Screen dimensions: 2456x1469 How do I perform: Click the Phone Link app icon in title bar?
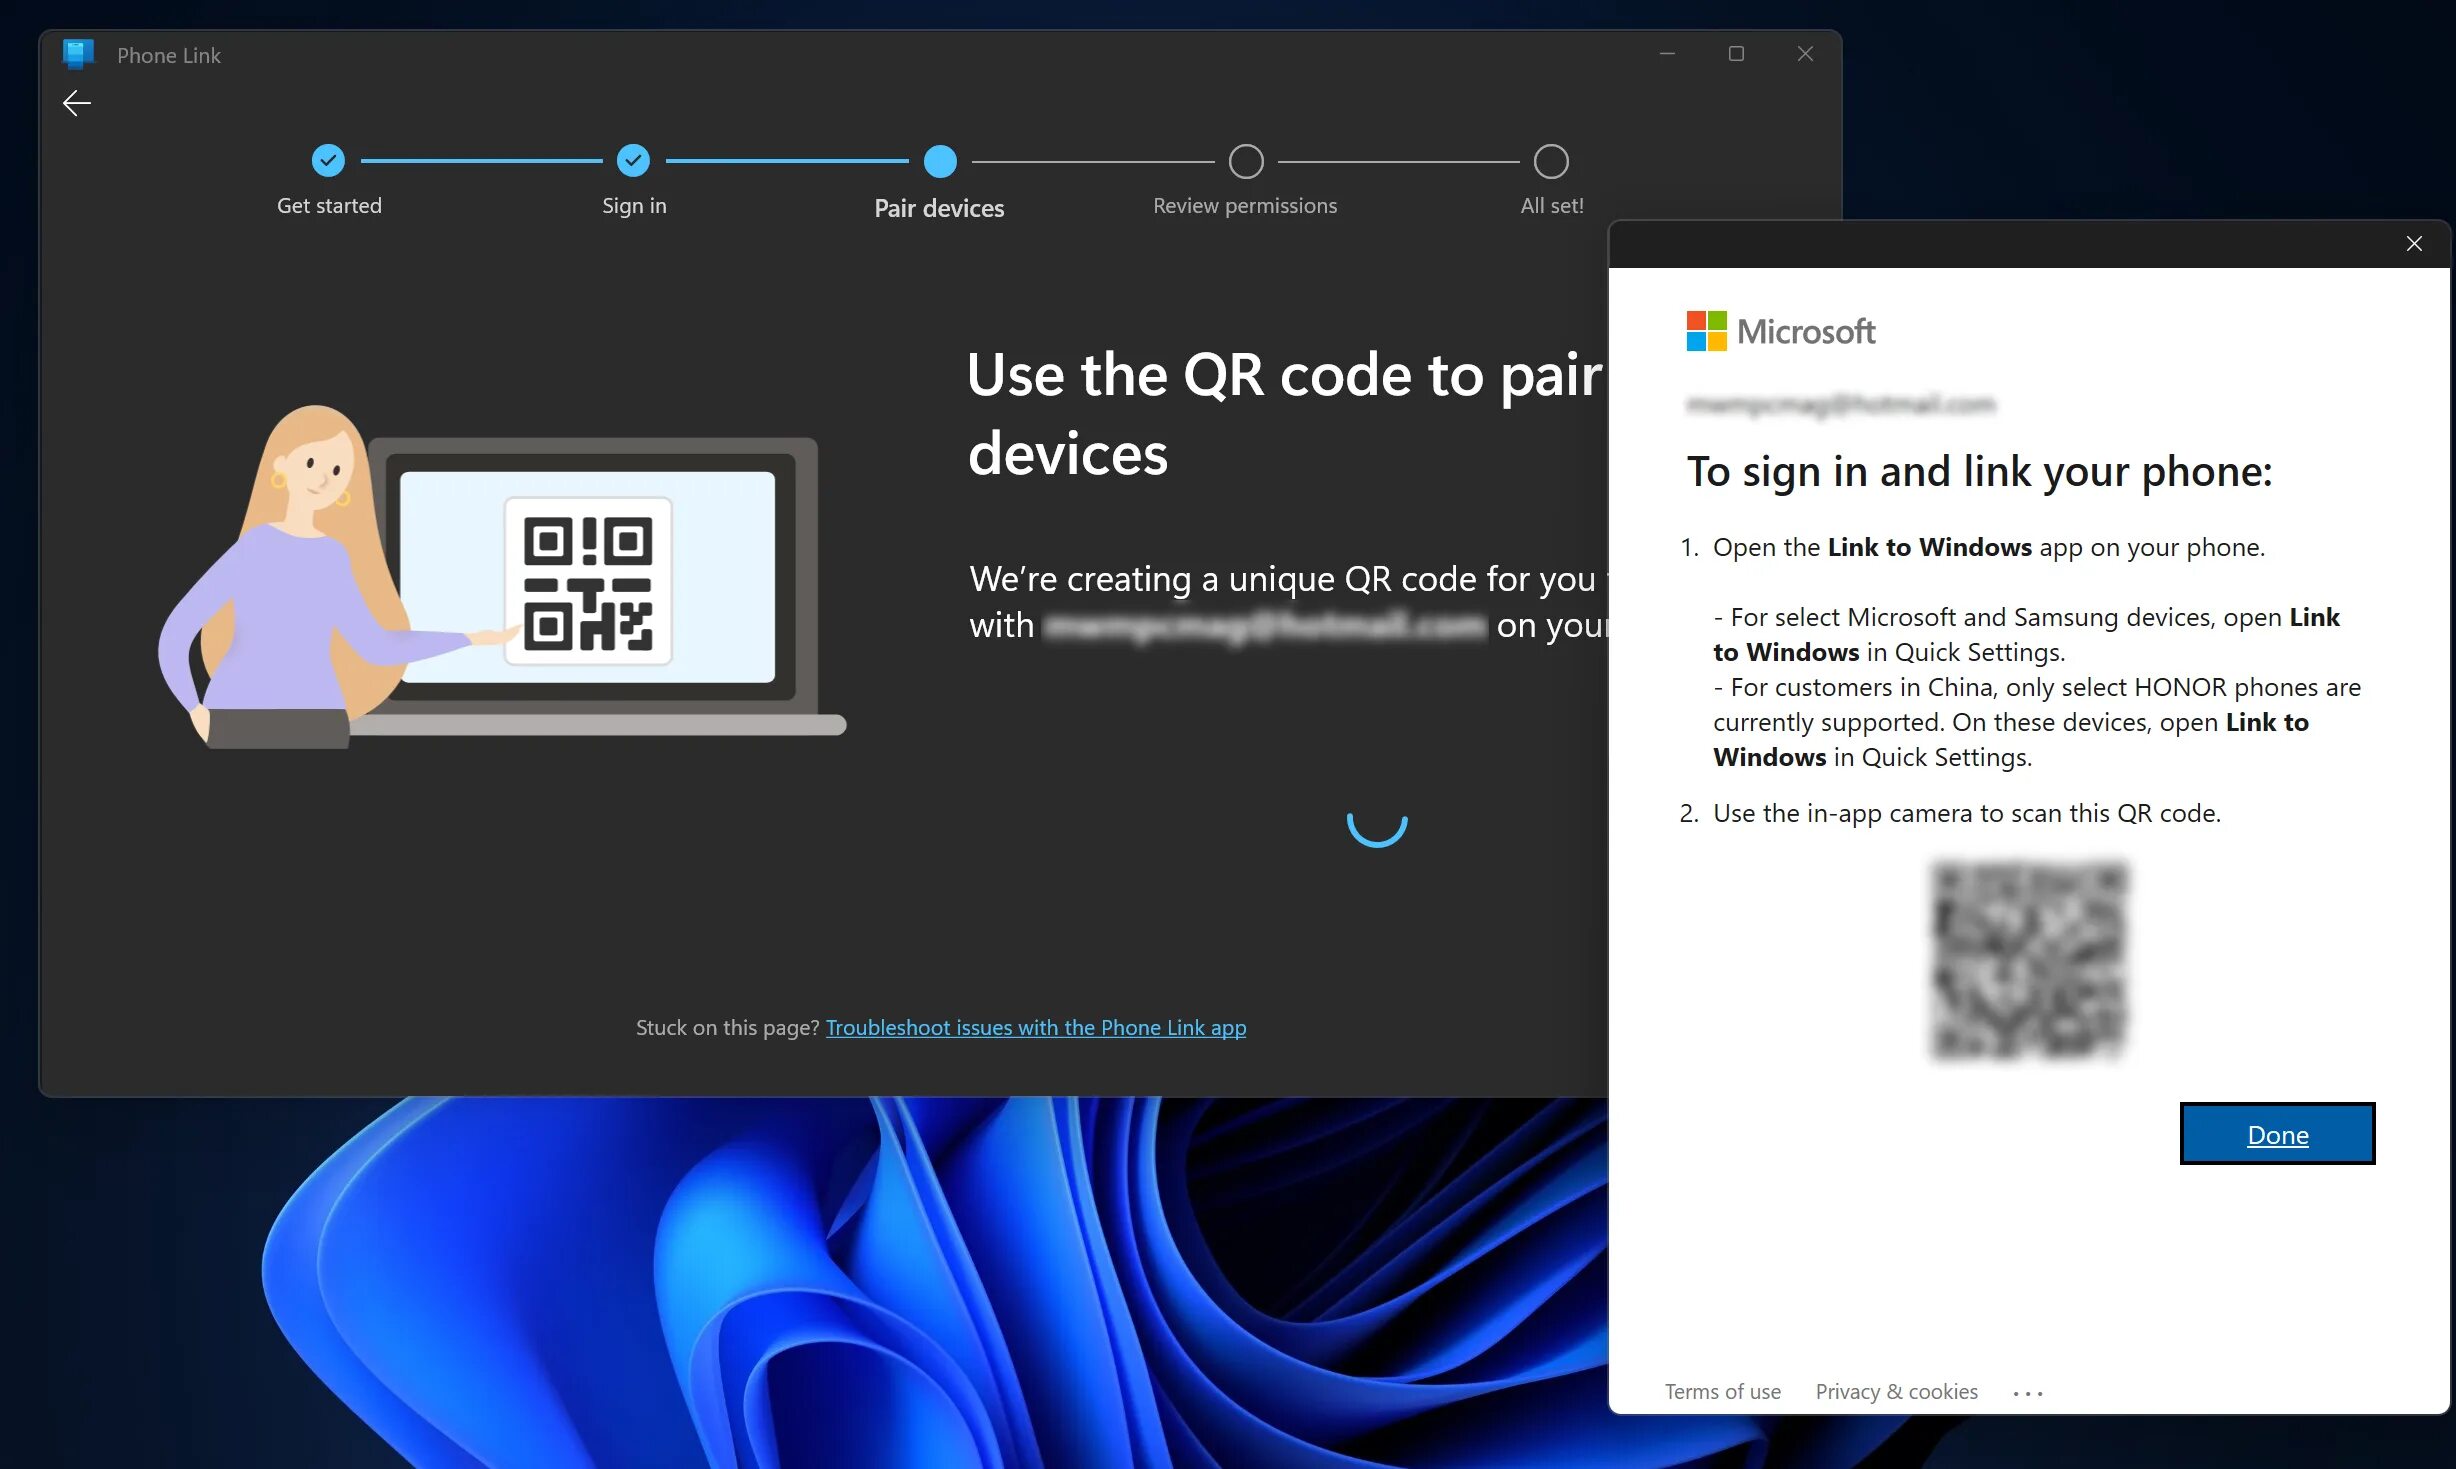click(x=78, y=54)
